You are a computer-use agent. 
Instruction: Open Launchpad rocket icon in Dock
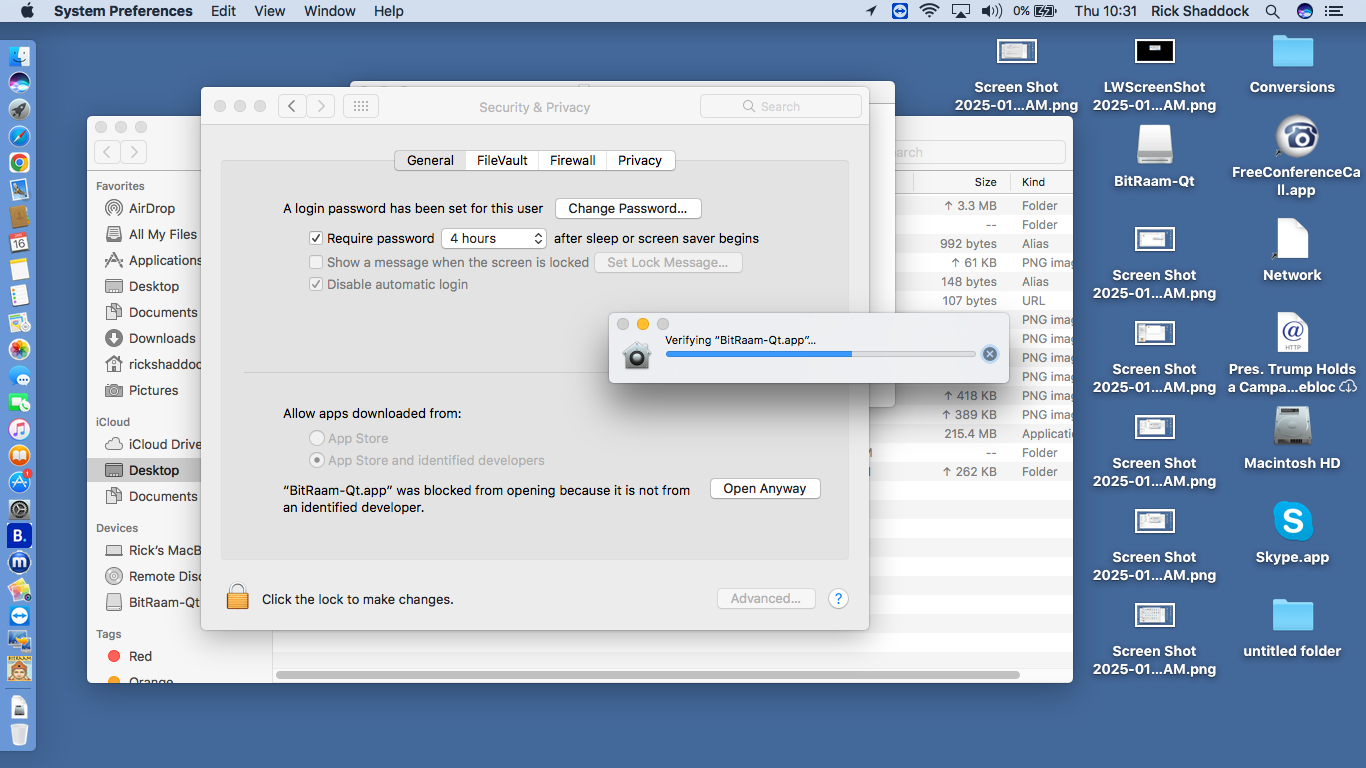tap(19, 109)
